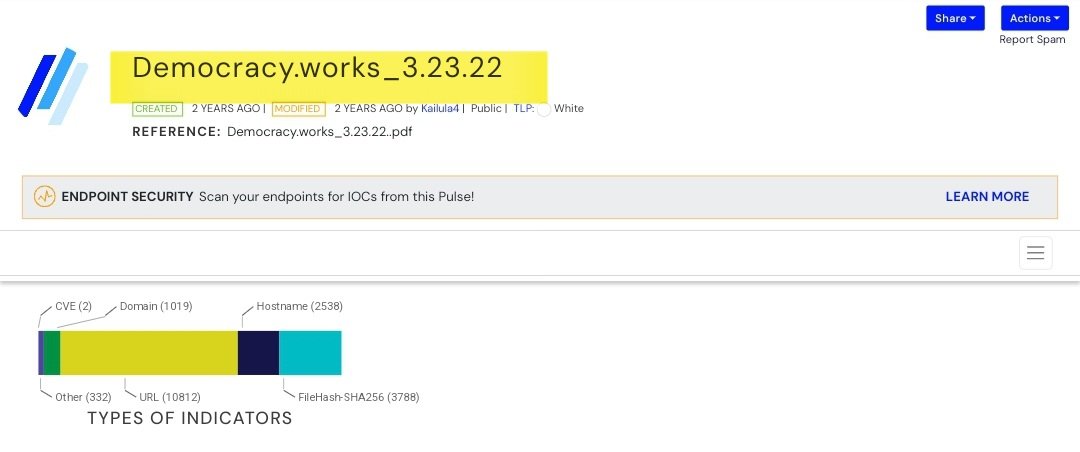Click the teal FileHash-SHA256 chart segment
The height and width of the screenshot is (452, 1080).
coord(310,353)
